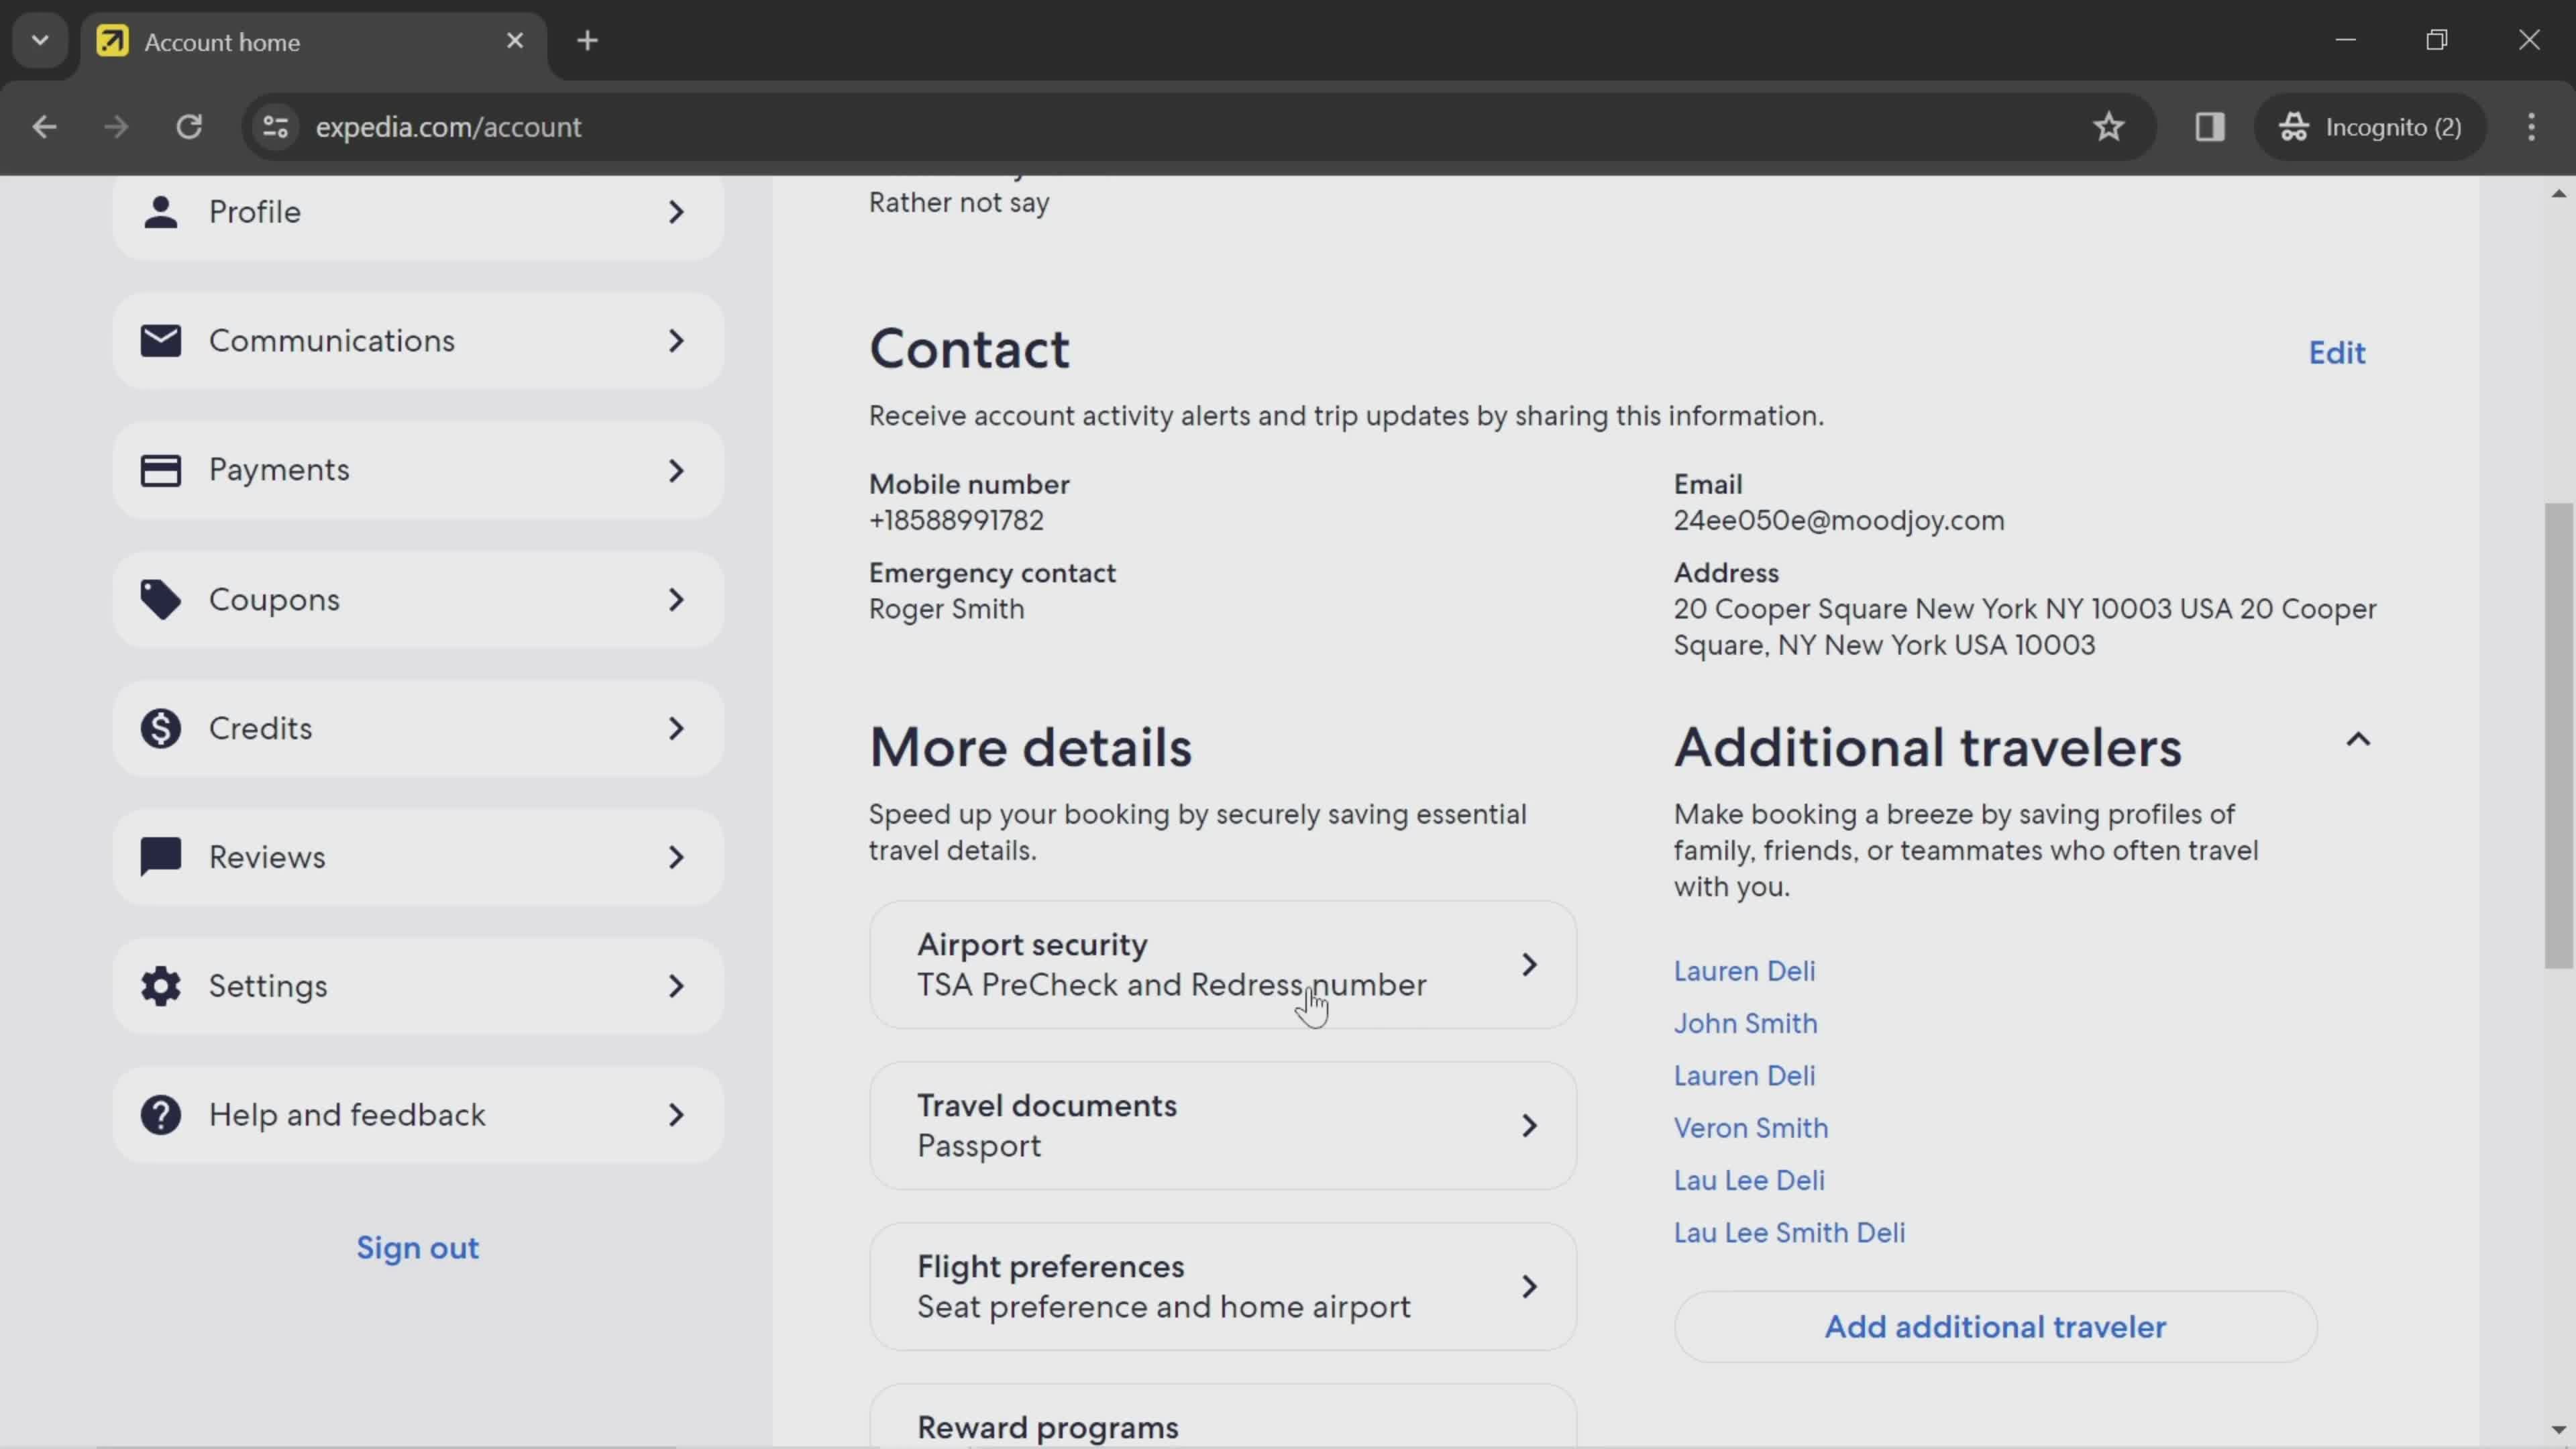Viewport: 2576px width, 1449px height.
Task: Select Veron Smith traveler profile
Action: point(1750,1127)
